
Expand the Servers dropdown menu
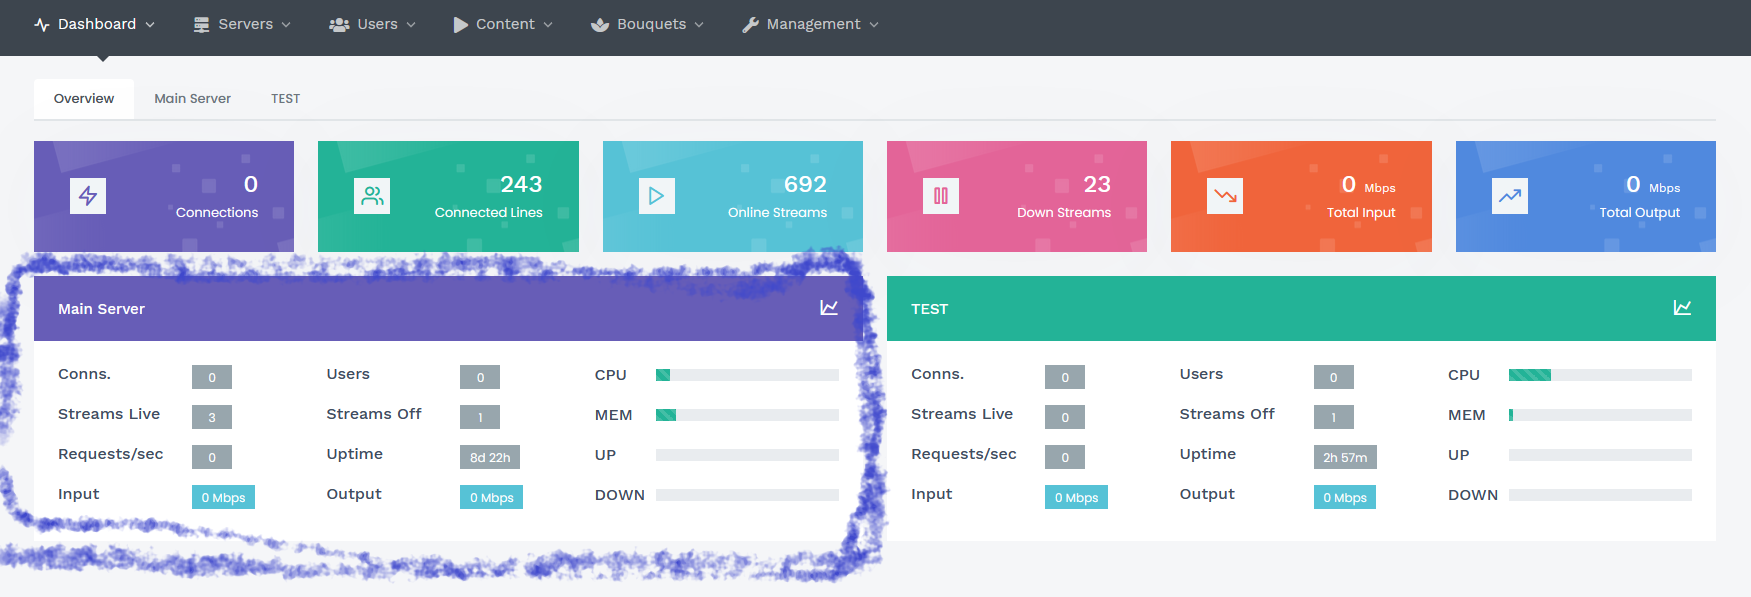pos(243,24)
